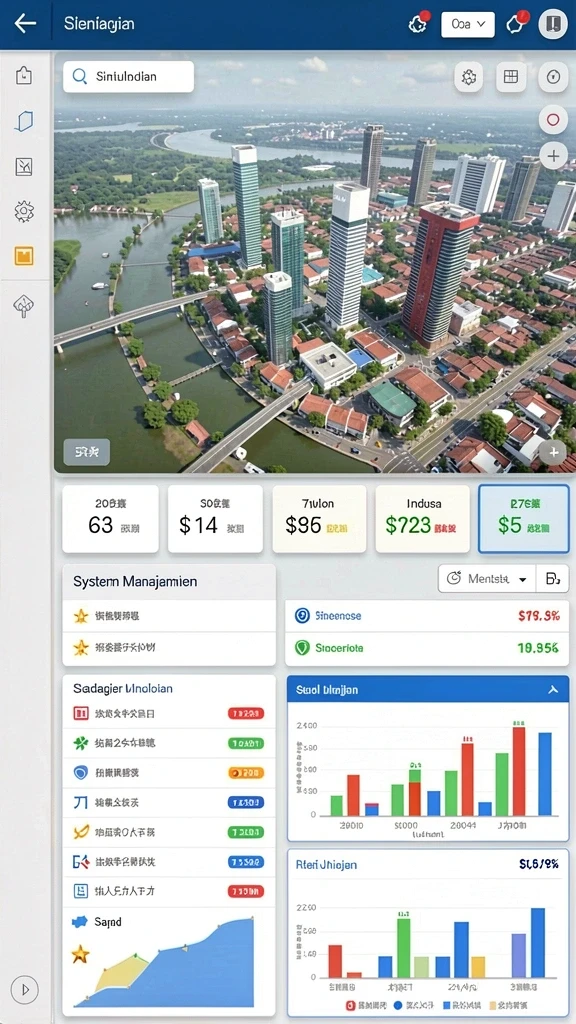Toggle the grid view icon on map
576x1024 pixels.
511,77
